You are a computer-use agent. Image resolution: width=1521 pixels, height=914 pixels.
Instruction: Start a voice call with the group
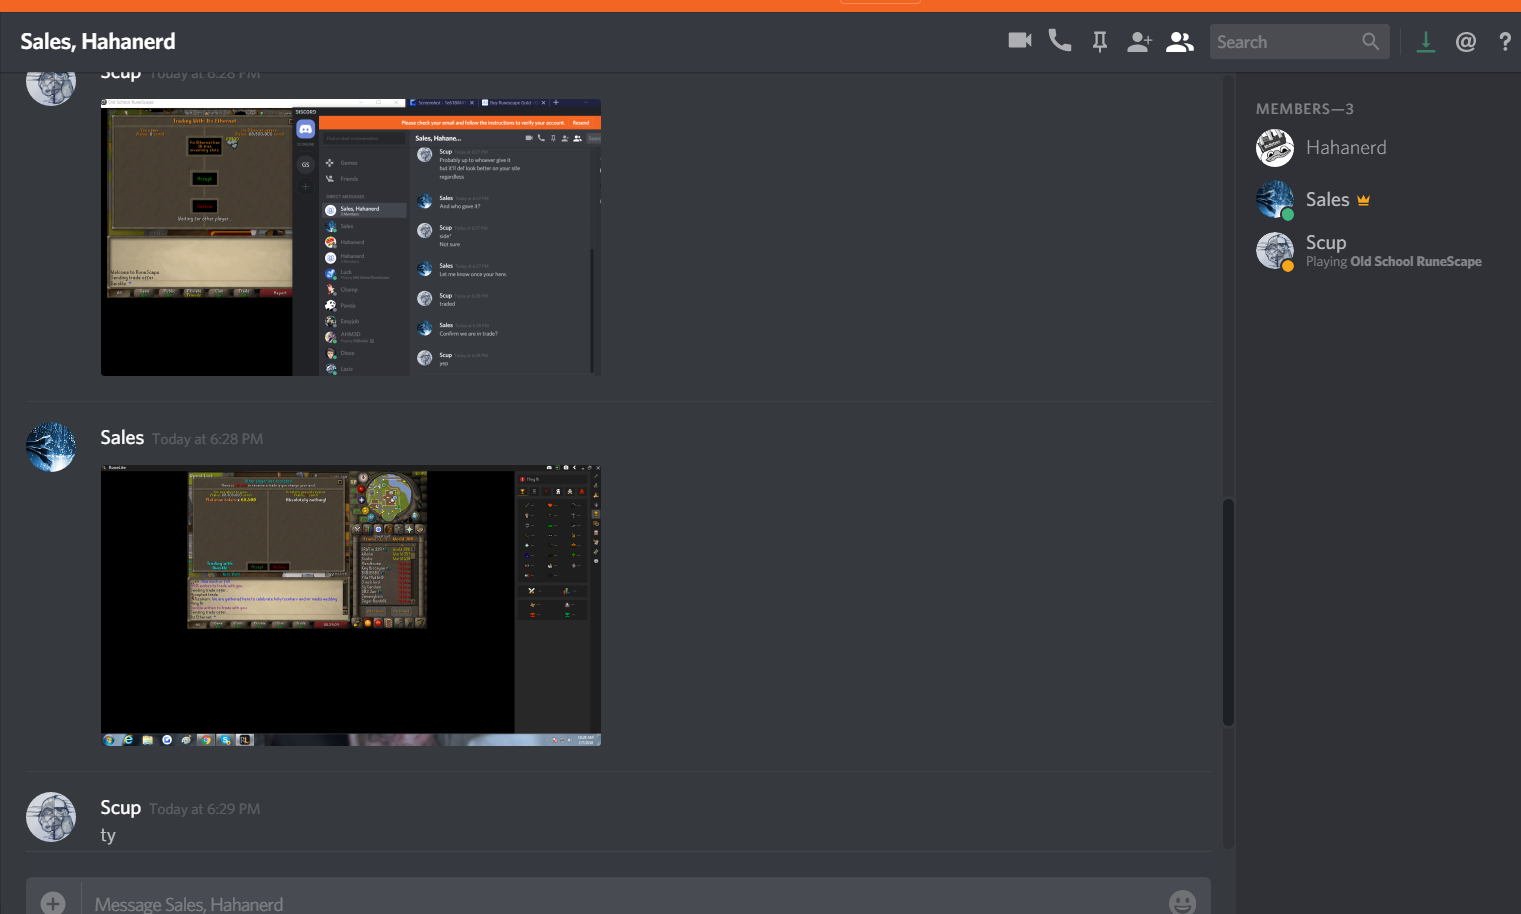(1060, 41)
